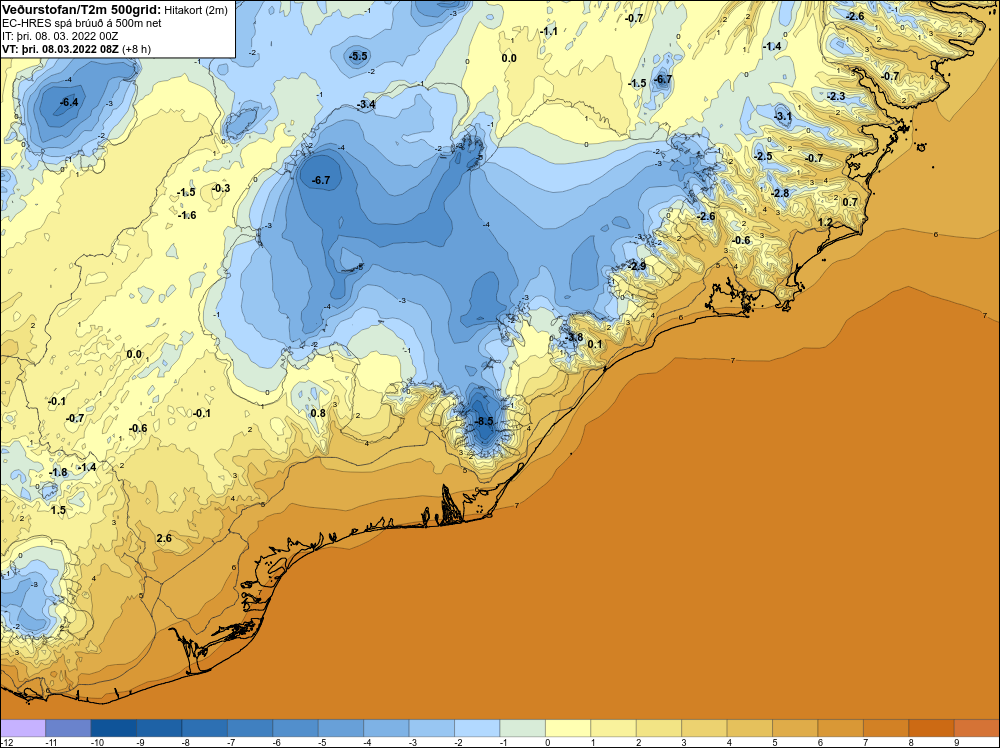
Task: Select the 1.2 temperature label
Action: point(825,222)
